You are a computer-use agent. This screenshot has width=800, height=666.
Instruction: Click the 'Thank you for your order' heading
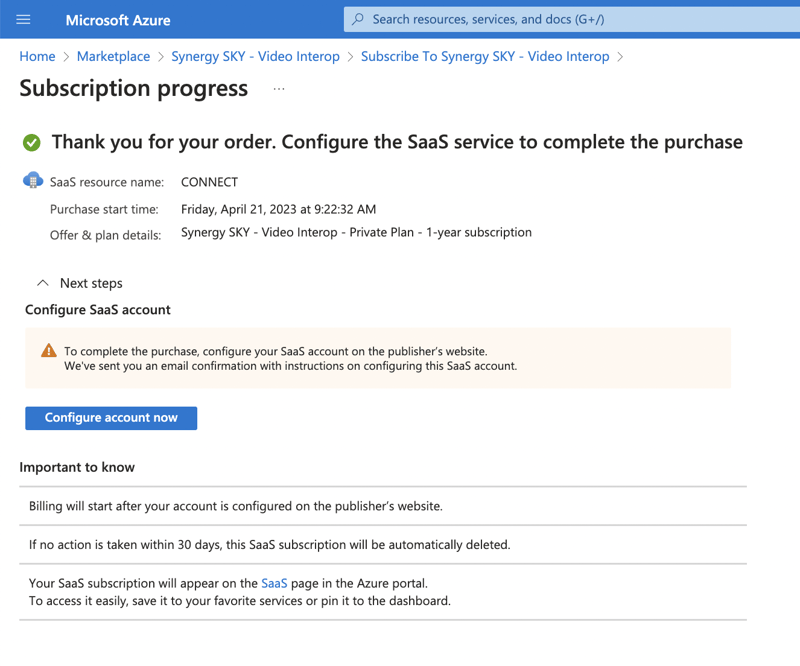point(397,142)
